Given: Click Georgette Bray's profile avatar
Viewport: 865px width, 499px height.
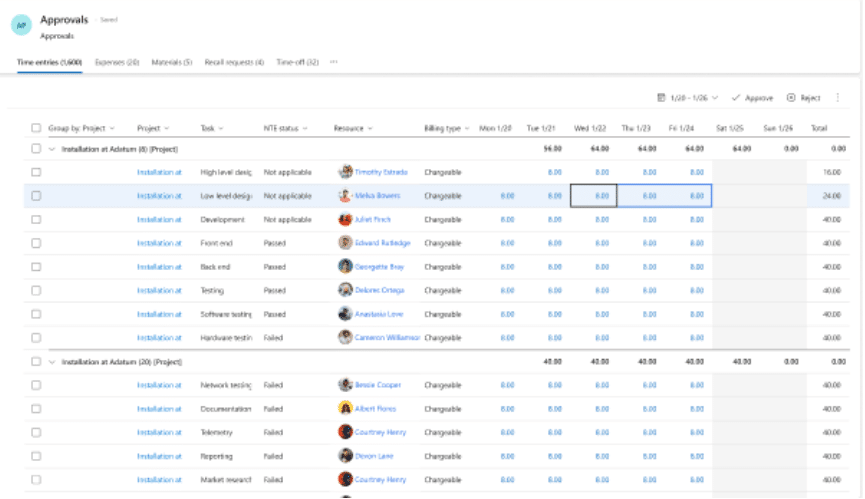Looking at the screenshot, I should pos(346,266).
